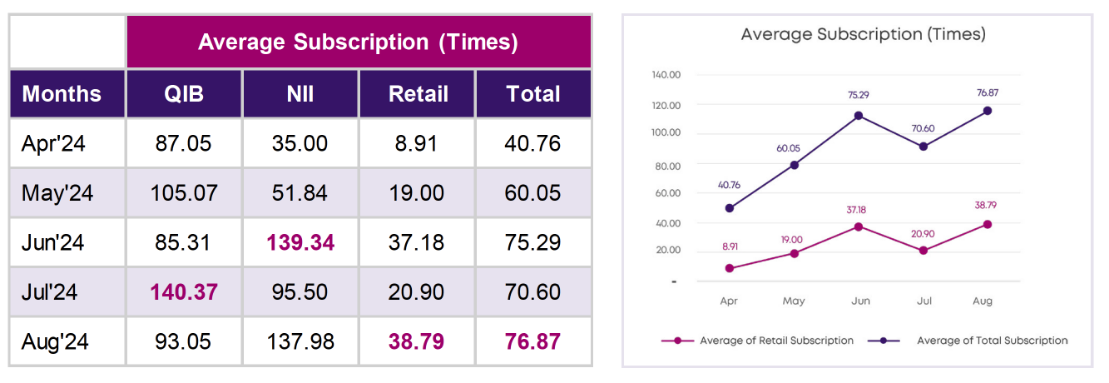Select the Aug total point labeled 76.87

click(x=987, y=111)
